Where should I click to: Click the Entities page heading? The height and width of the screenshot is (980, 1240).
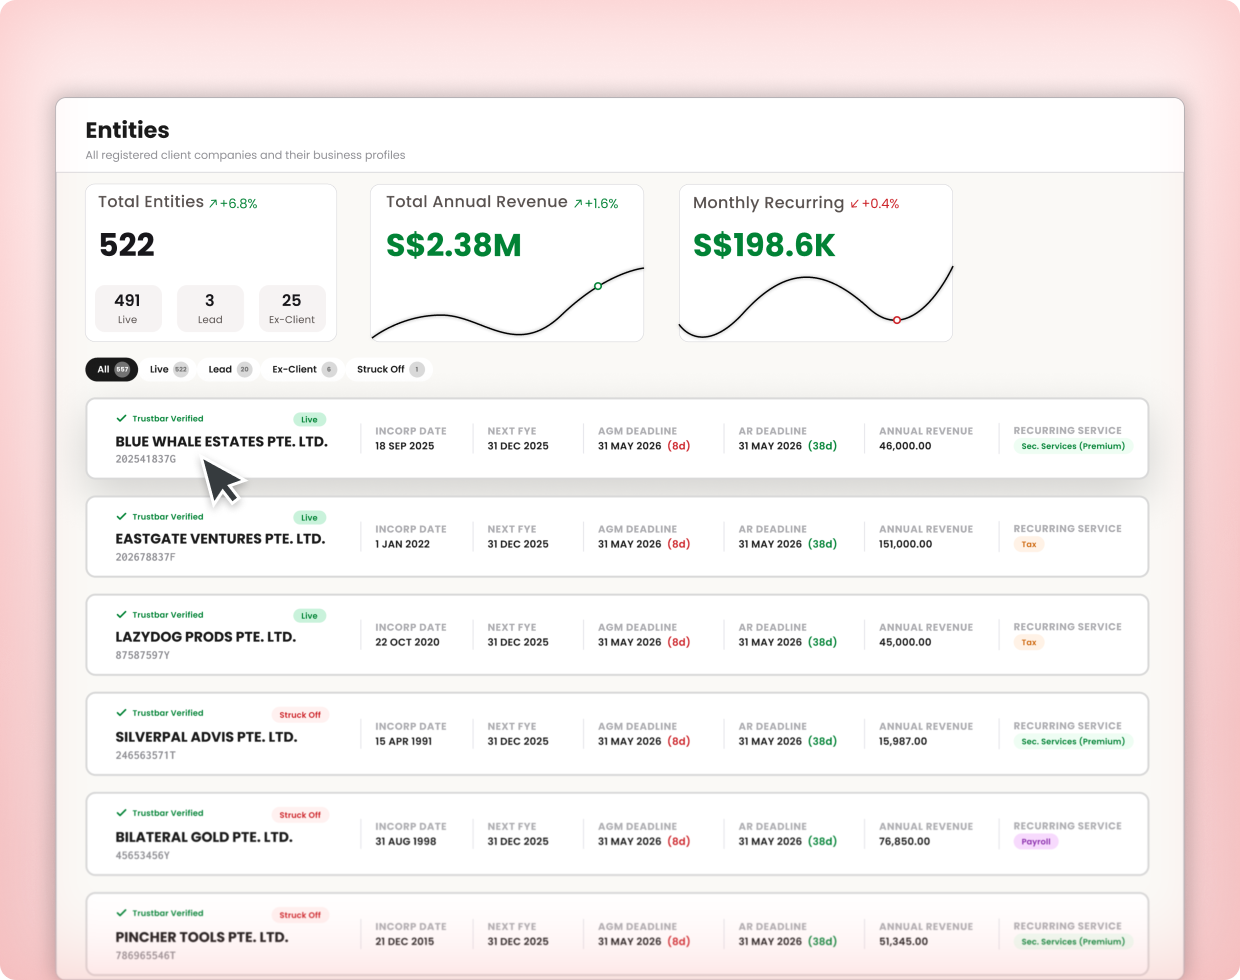pyautogui.click(x=127, y=130)
